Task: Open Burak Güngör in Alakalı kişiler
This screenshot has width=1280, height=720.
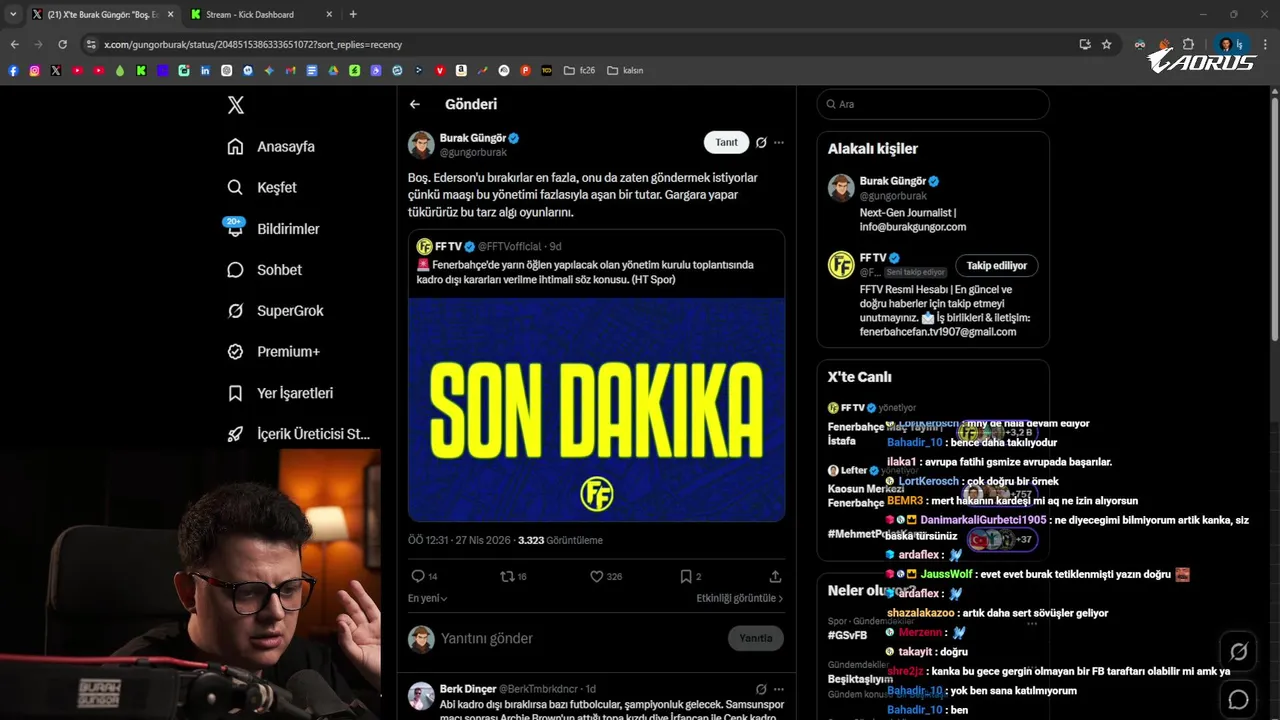Action: point(933,206)
